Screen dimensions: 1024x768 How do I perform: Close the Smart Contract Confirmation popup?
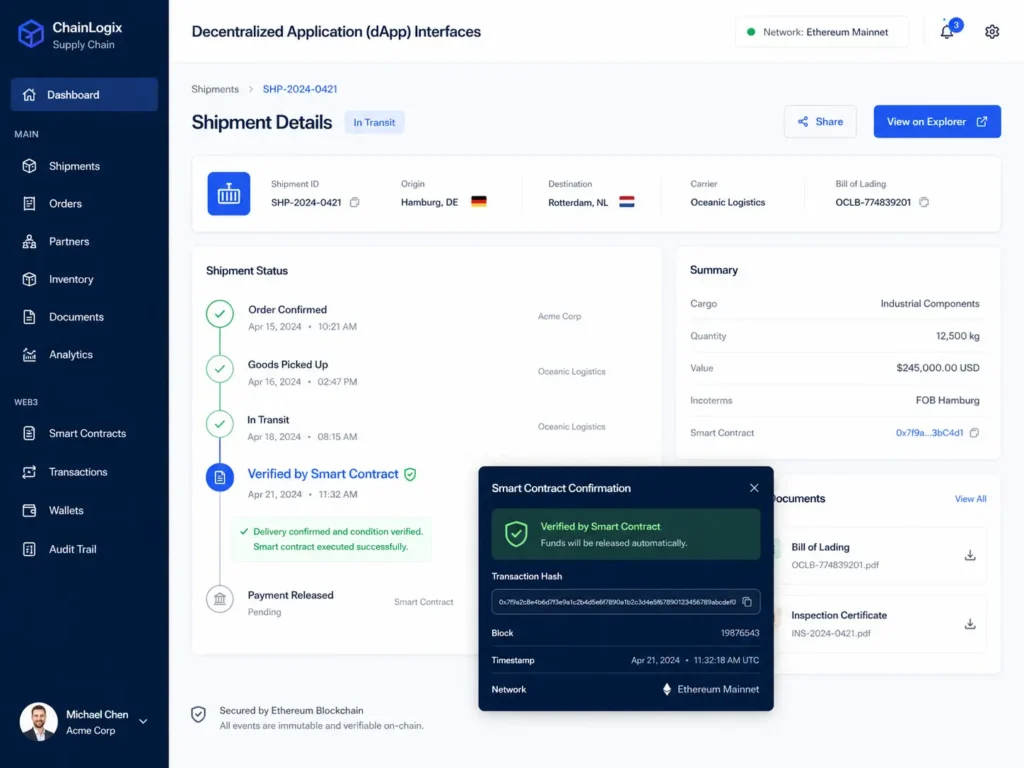[x=754, y=488]
